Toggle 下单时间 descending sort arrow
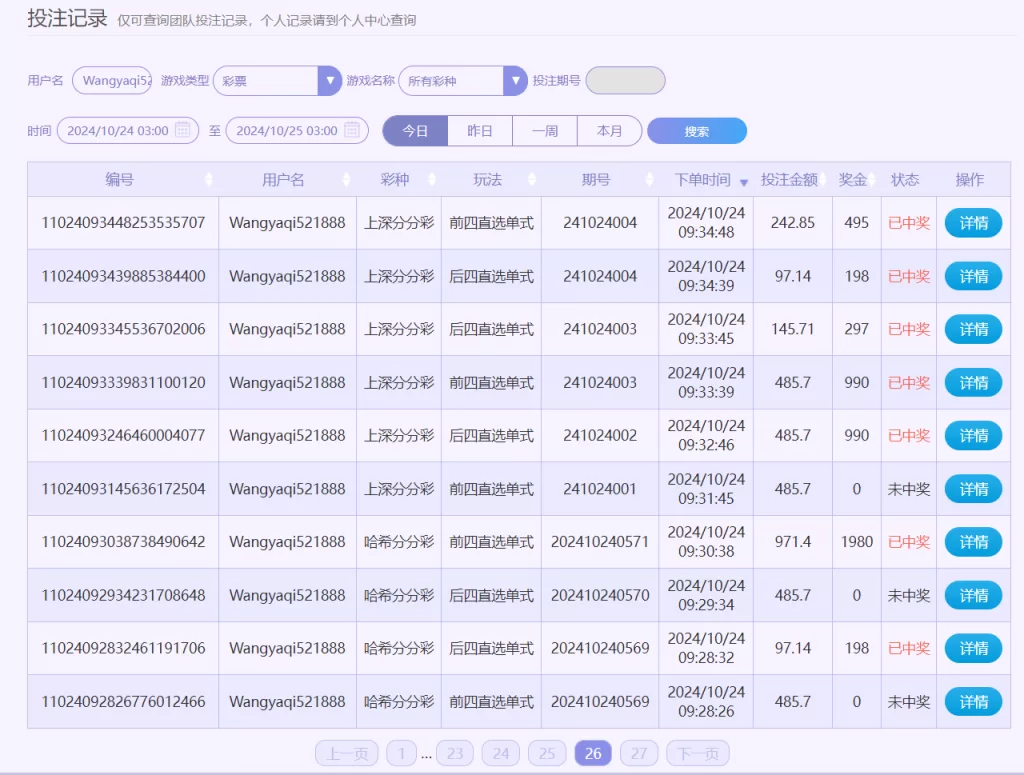This screenshot has width=1024, height=775. tap(744, 182)
